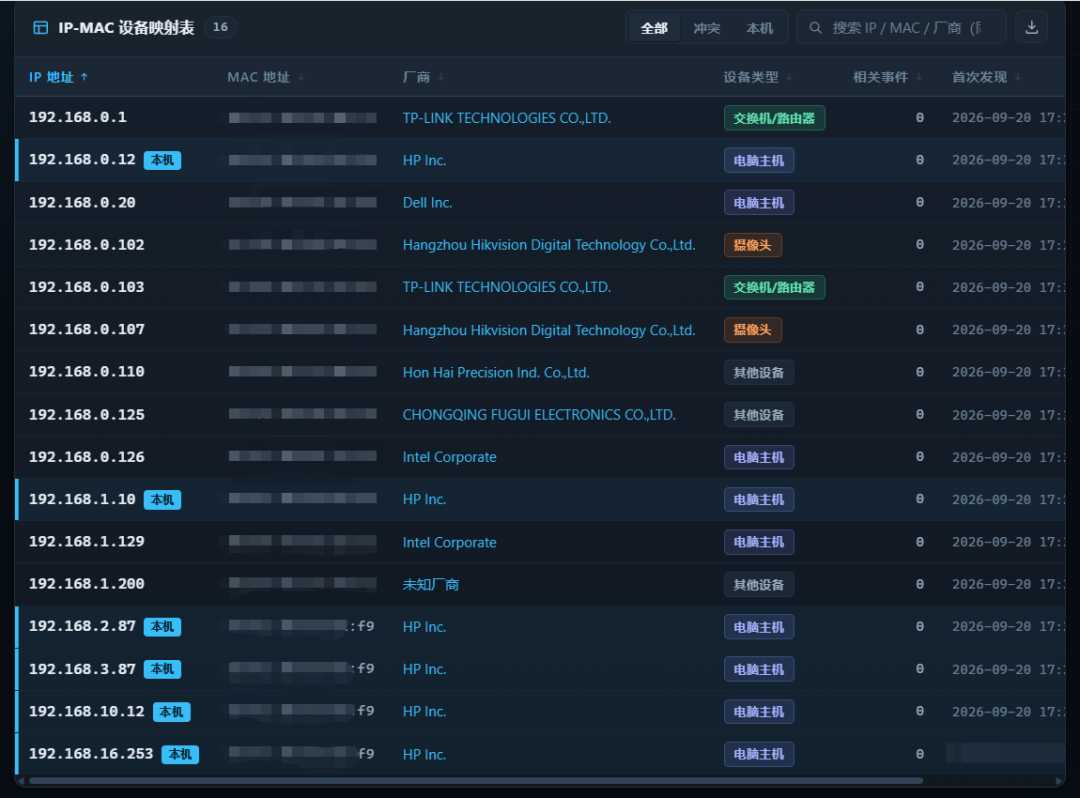This screenshot has width=1080, height=798.
Task: Click IP-MAC 设备映射表 title
Action: tap(126, 28)
